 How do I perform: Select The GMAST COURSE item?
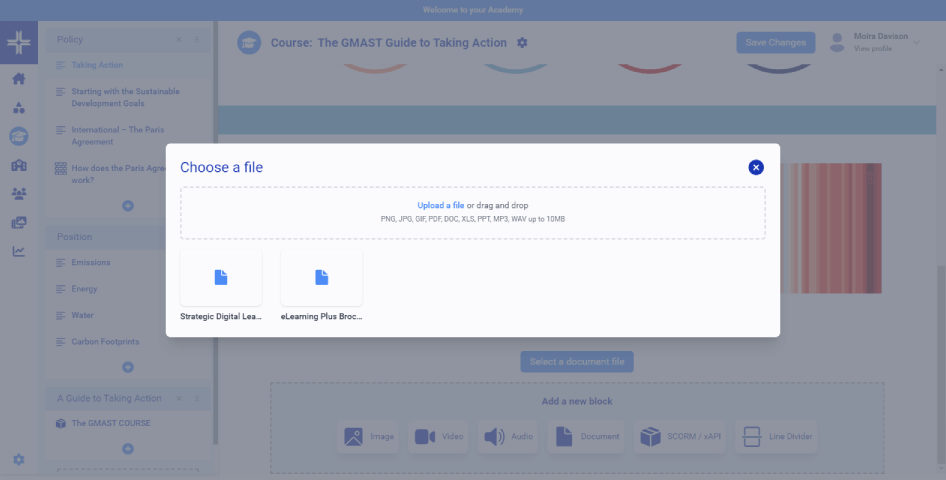(110, 423)
